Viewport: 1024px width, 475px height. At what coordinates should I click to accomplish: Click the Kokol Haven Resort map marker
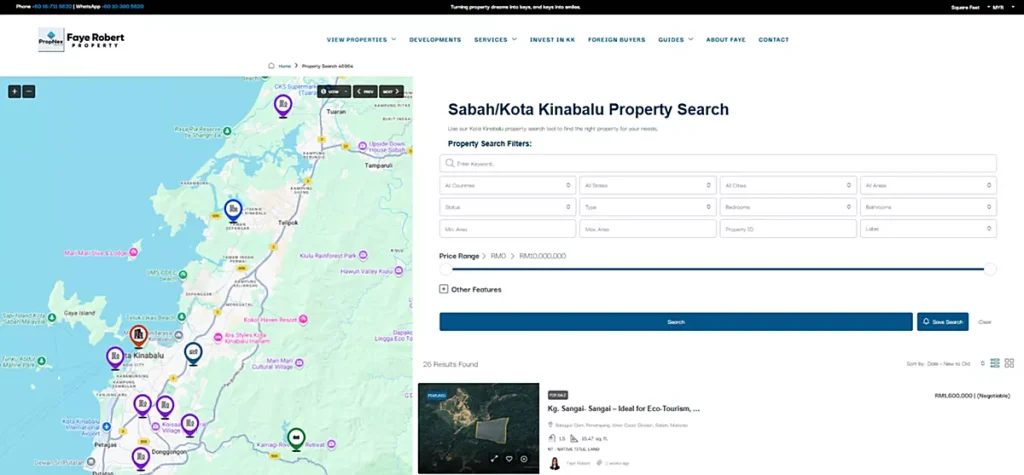tap(303, 319)
